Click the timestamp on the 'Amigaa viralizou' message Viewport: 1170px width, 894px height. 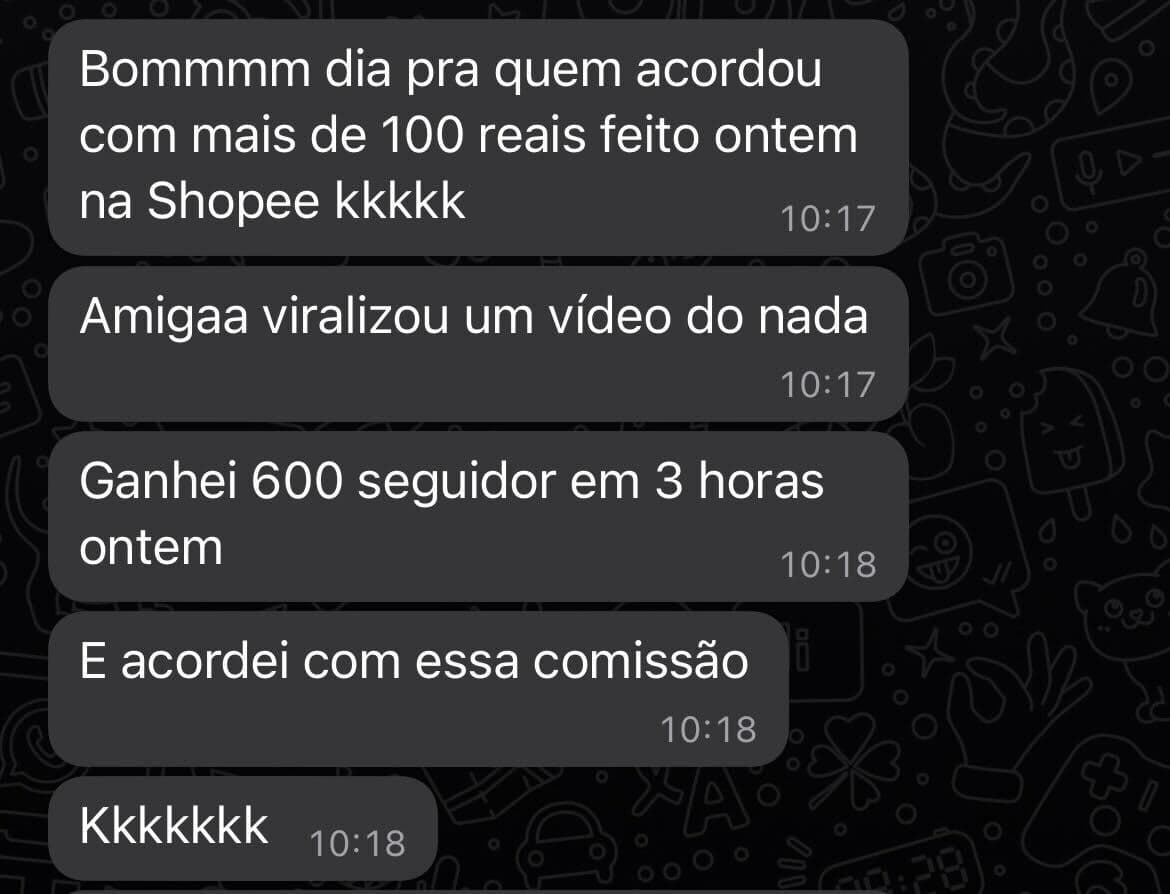pyautogui.click(x=828, y=385)
